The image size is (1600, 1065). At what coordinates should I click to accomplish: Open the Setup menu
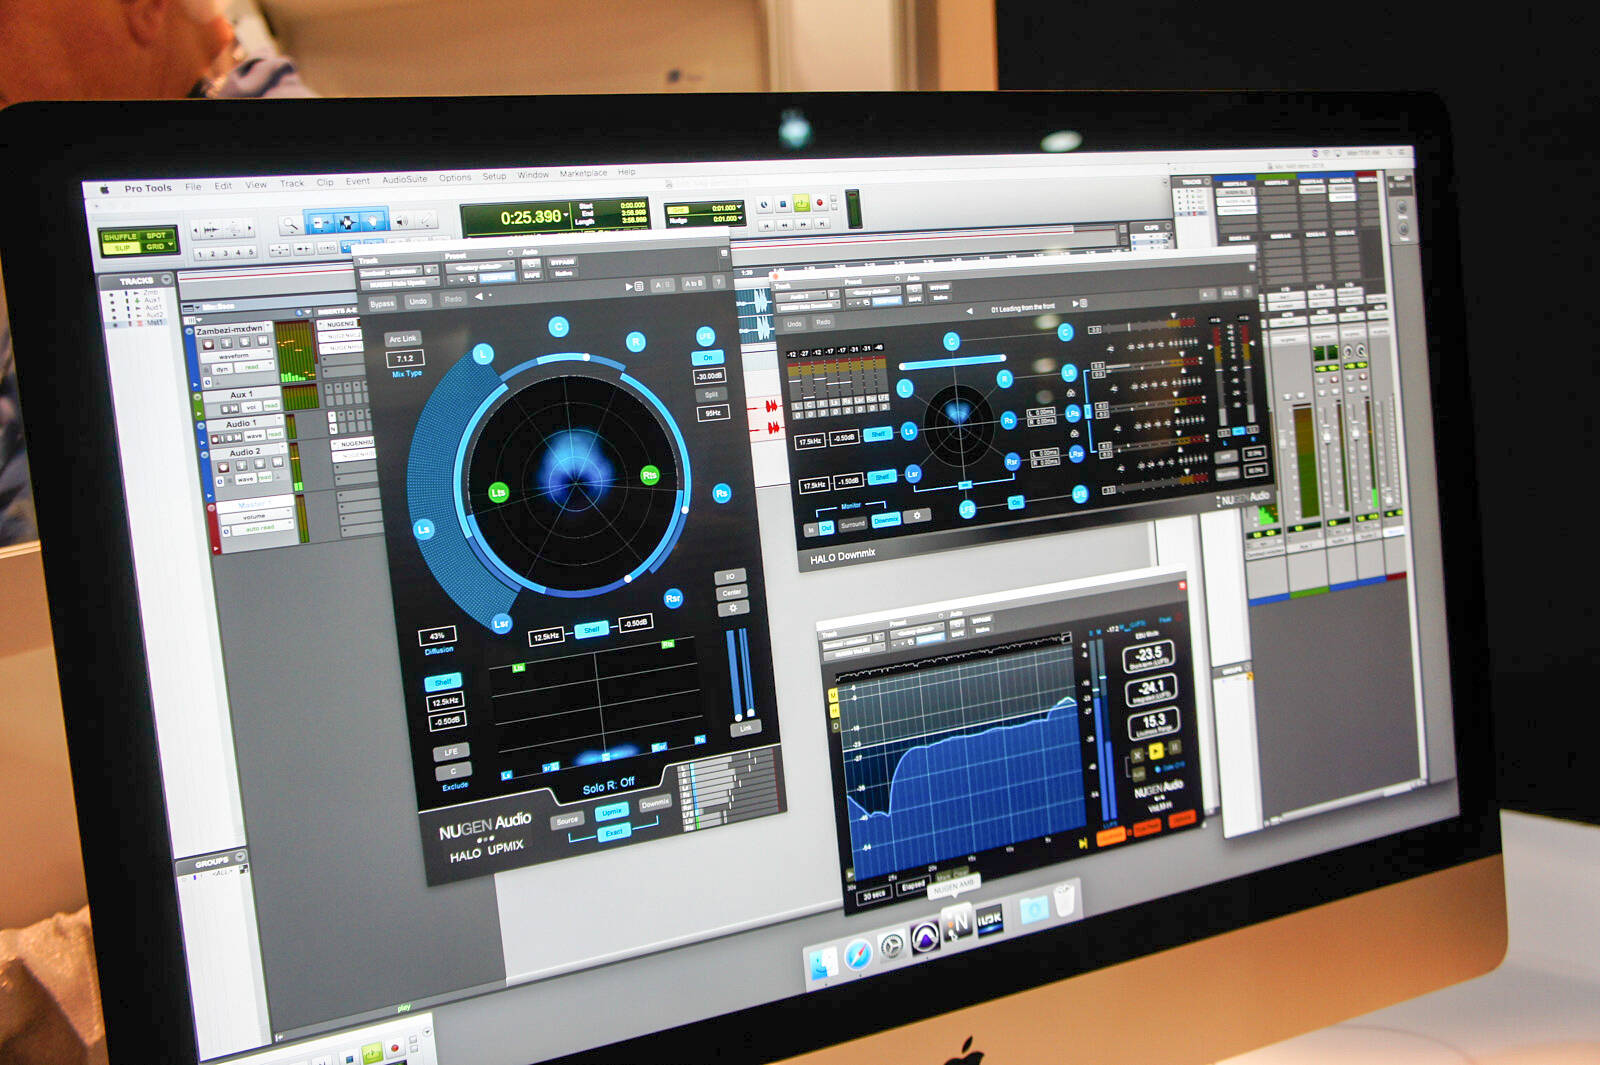point(494,176)
